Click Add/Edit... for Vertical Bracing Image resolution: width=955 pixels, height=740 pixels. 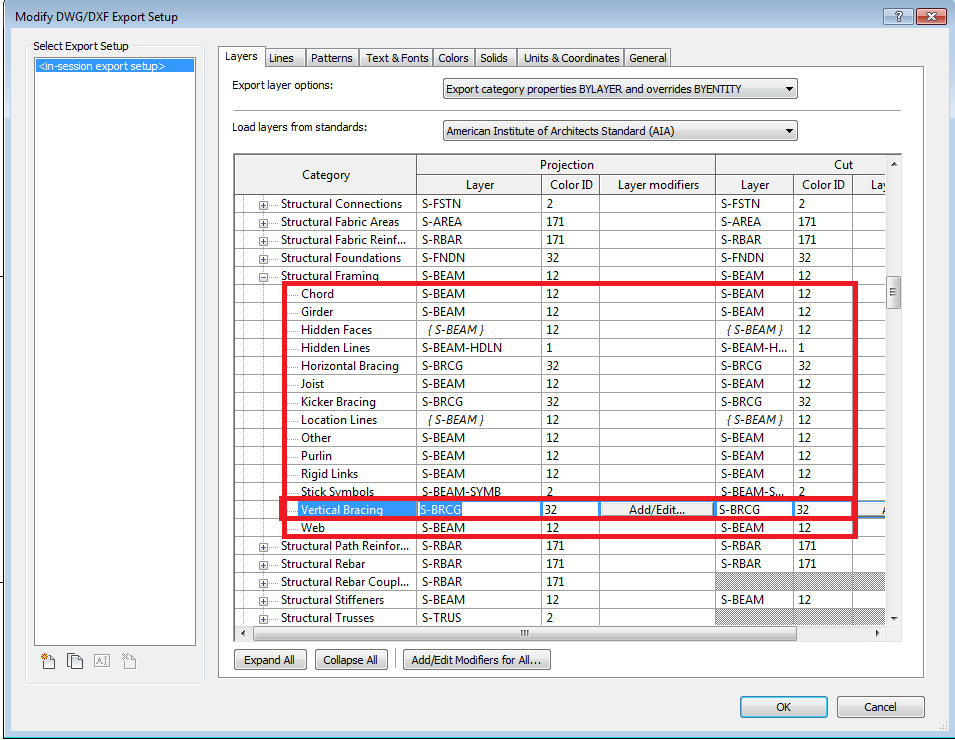(657, 510)
